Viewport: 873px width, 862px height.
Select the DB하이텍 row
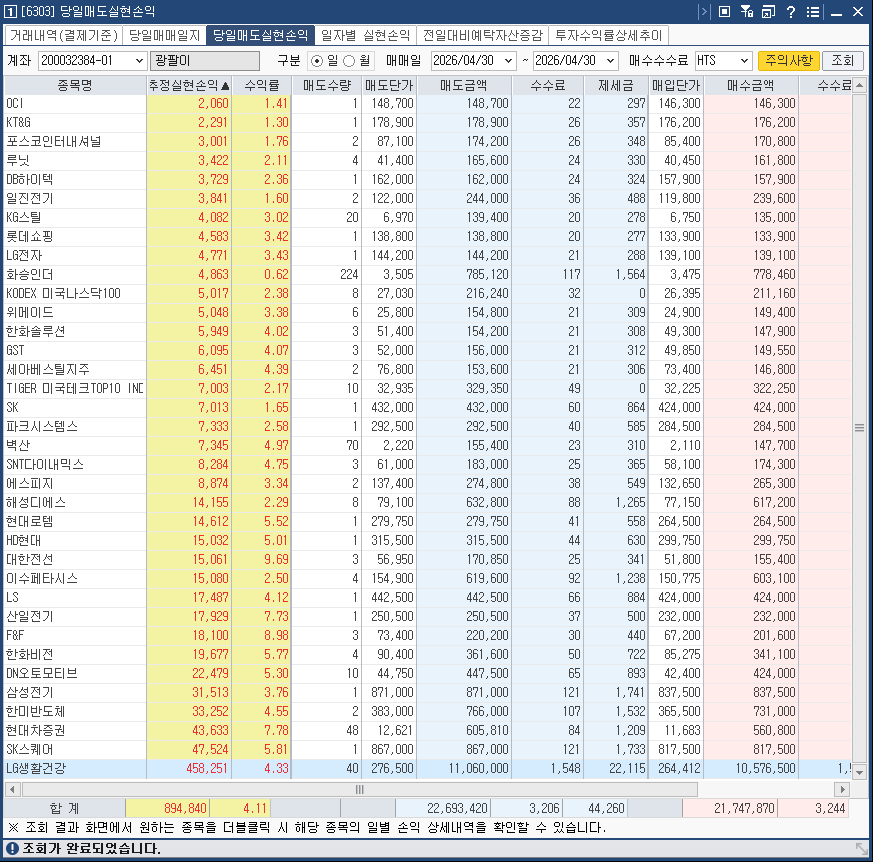tap(428, 179)
